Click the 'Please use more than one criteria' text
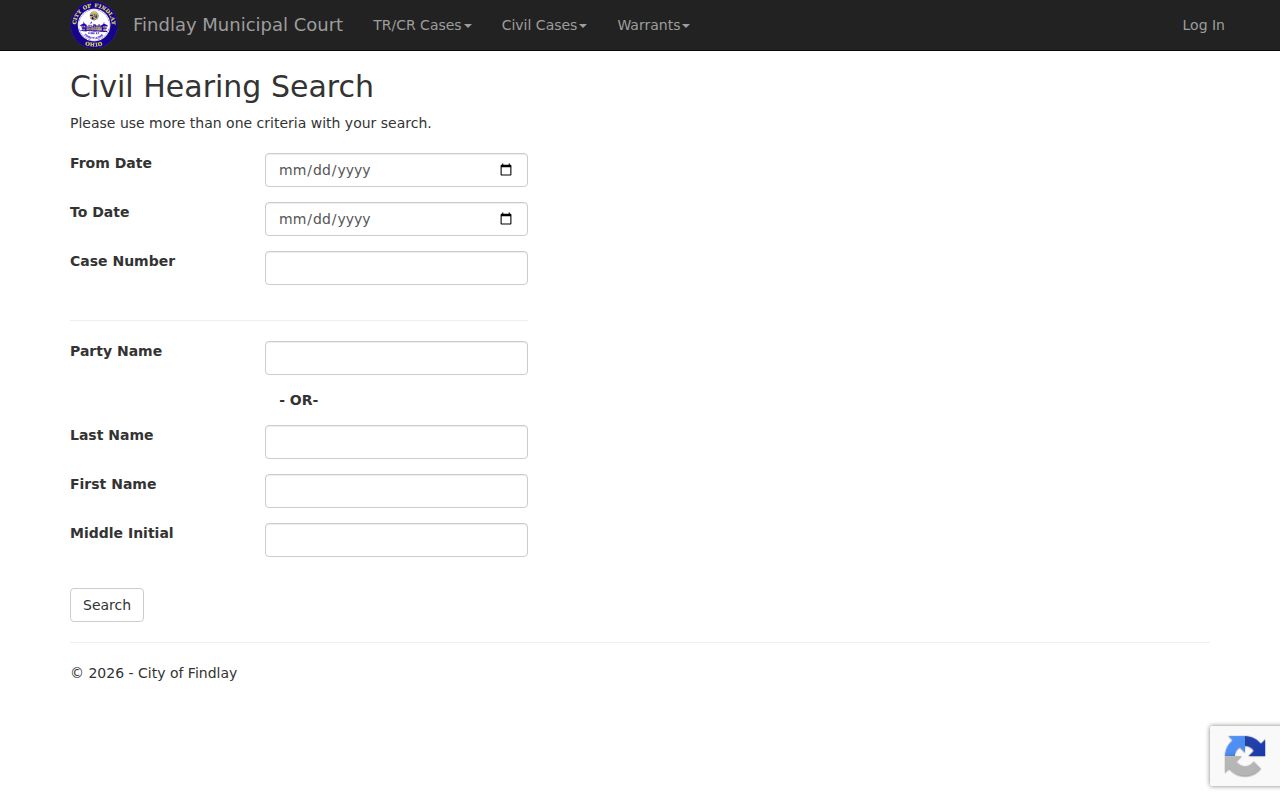This screenshot has height=800, width=1280. [250, 123]
